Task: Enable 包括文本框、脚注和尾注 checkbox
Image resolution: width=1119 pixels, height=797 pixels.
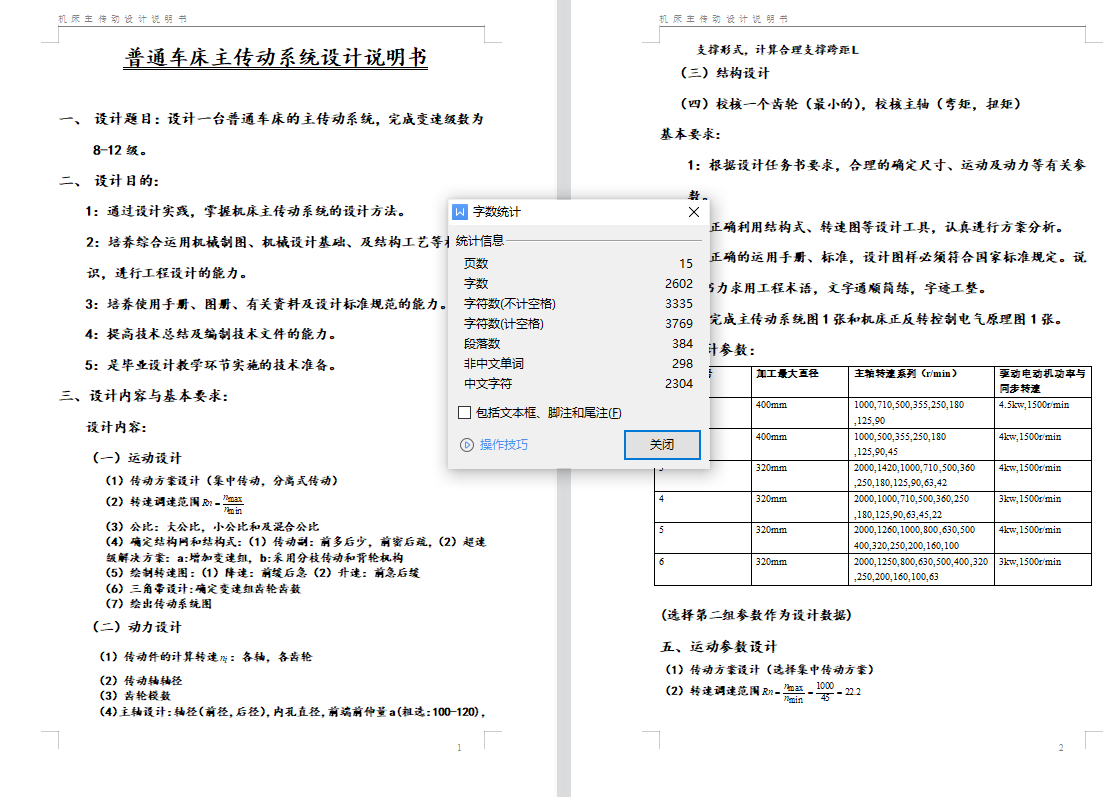Action: click(x=464, y=412)
